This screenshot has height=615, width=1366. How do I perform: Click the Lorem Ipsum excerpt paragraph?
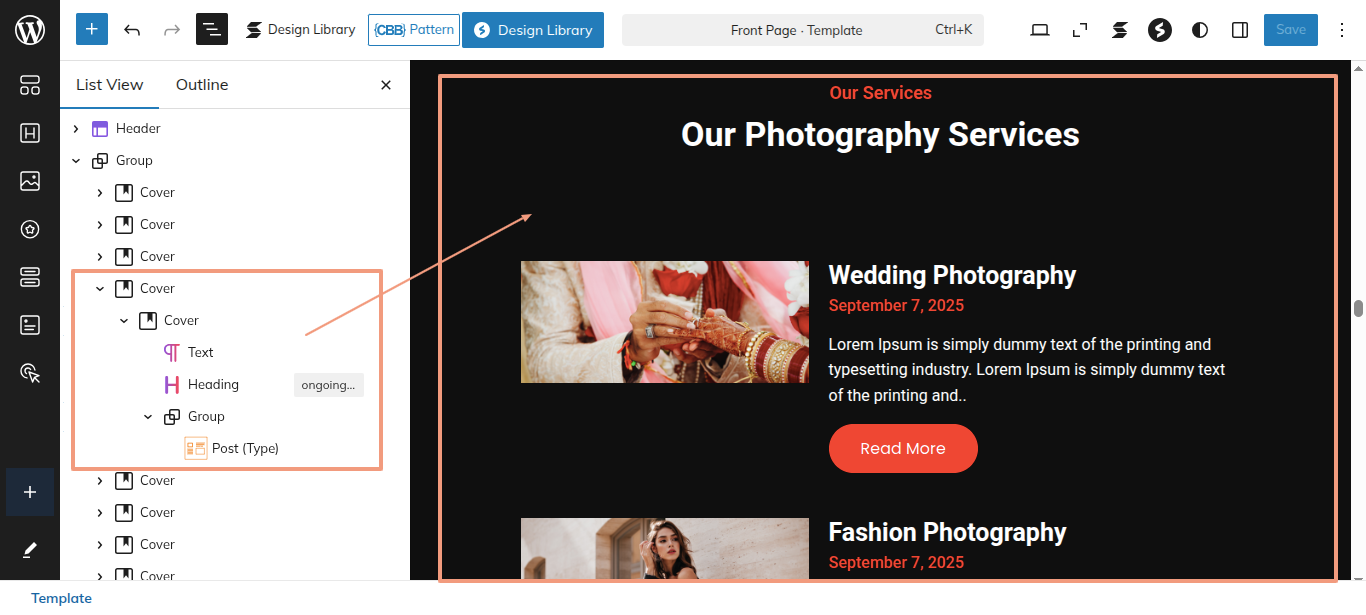click(x=1027, y=370)
